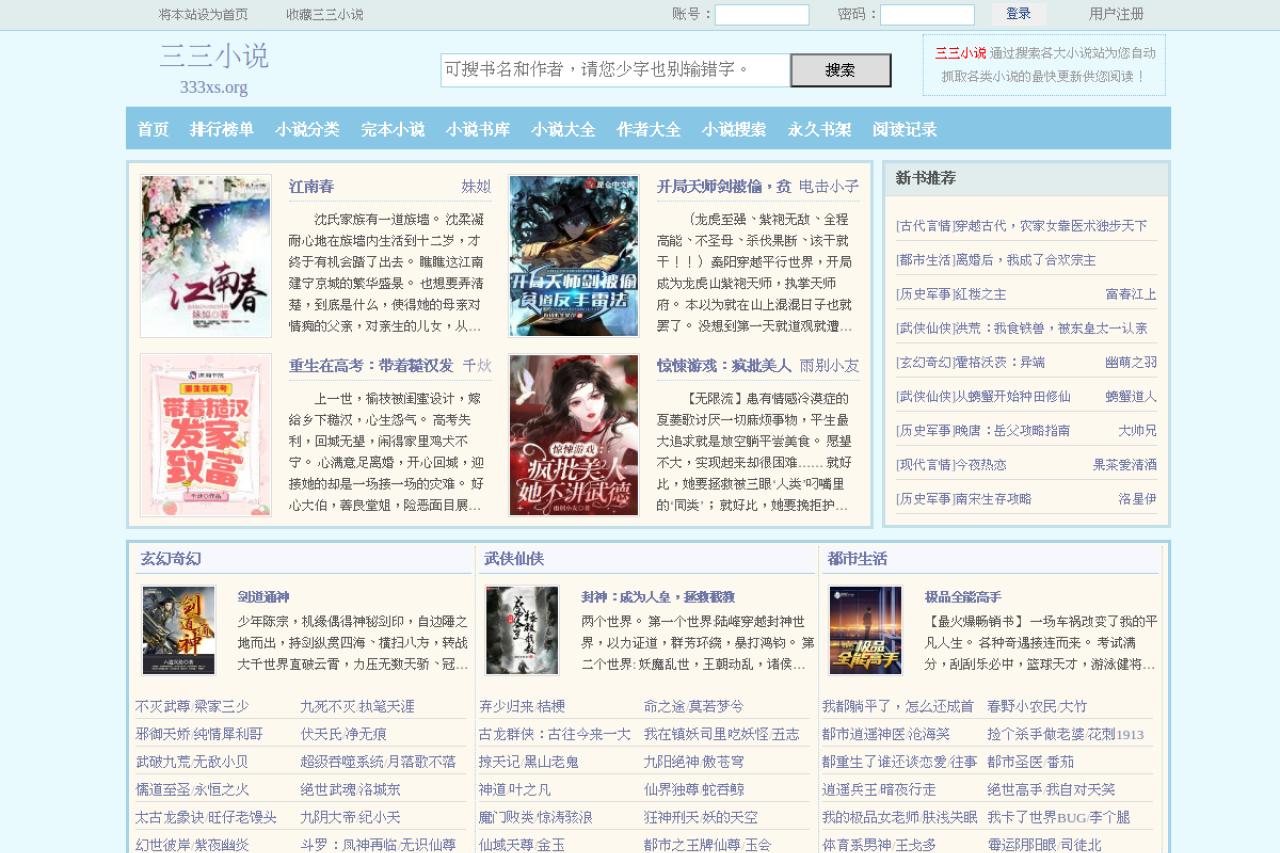Click the 剑道通神 small cover thumbnail
Screen dimensions: 1280x853
pos(179,631)
